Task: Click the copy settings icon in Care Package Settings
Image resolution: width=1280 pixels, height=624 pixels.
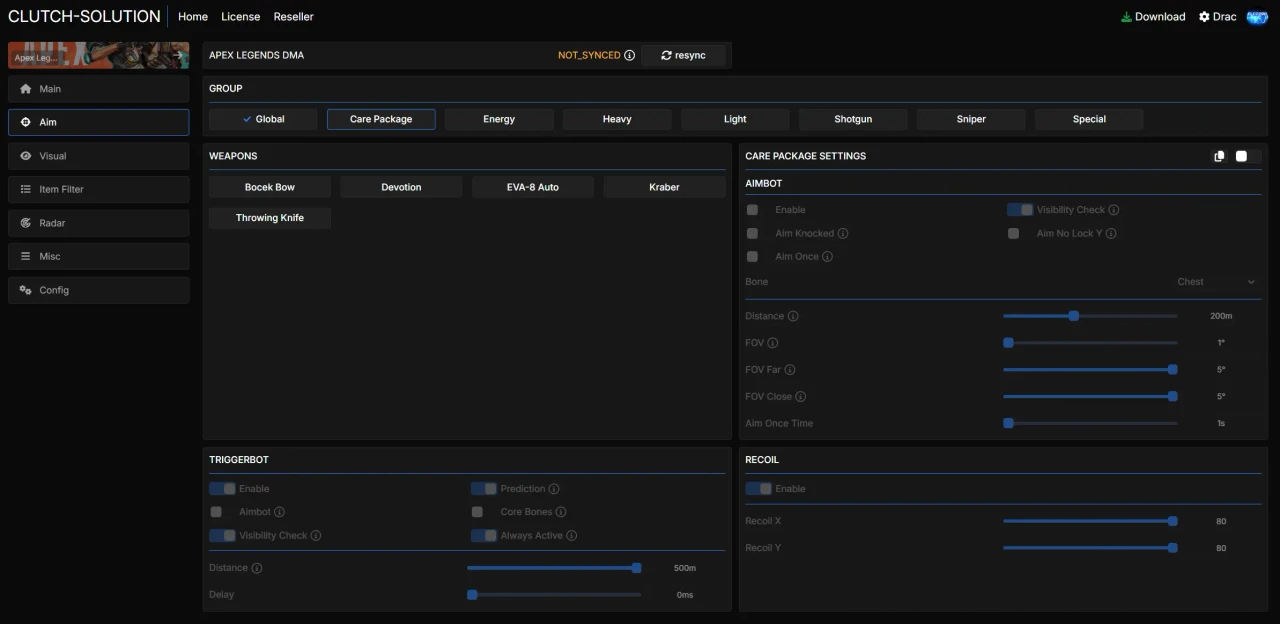Action: tap(1219, 156)
